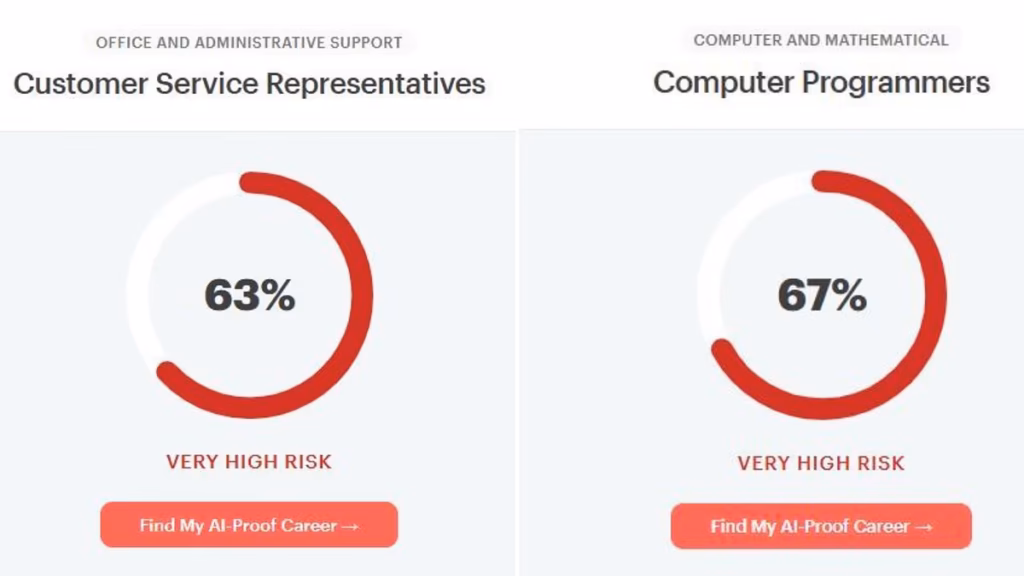Screen dimensions: 1024x576
Task: Select the Office and Administrative Support tag
Action: coord(249,42)
